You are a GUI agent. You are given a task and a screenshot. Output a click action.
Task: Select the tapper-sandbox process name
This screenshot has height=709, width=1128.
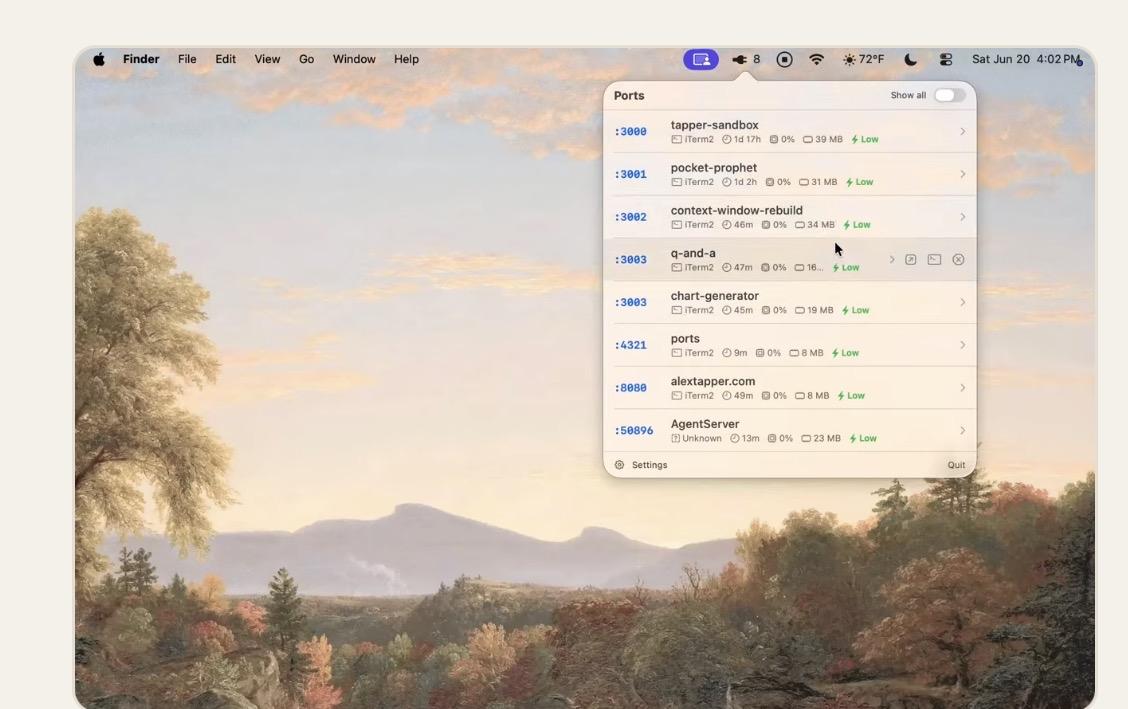tap(714, 125)
